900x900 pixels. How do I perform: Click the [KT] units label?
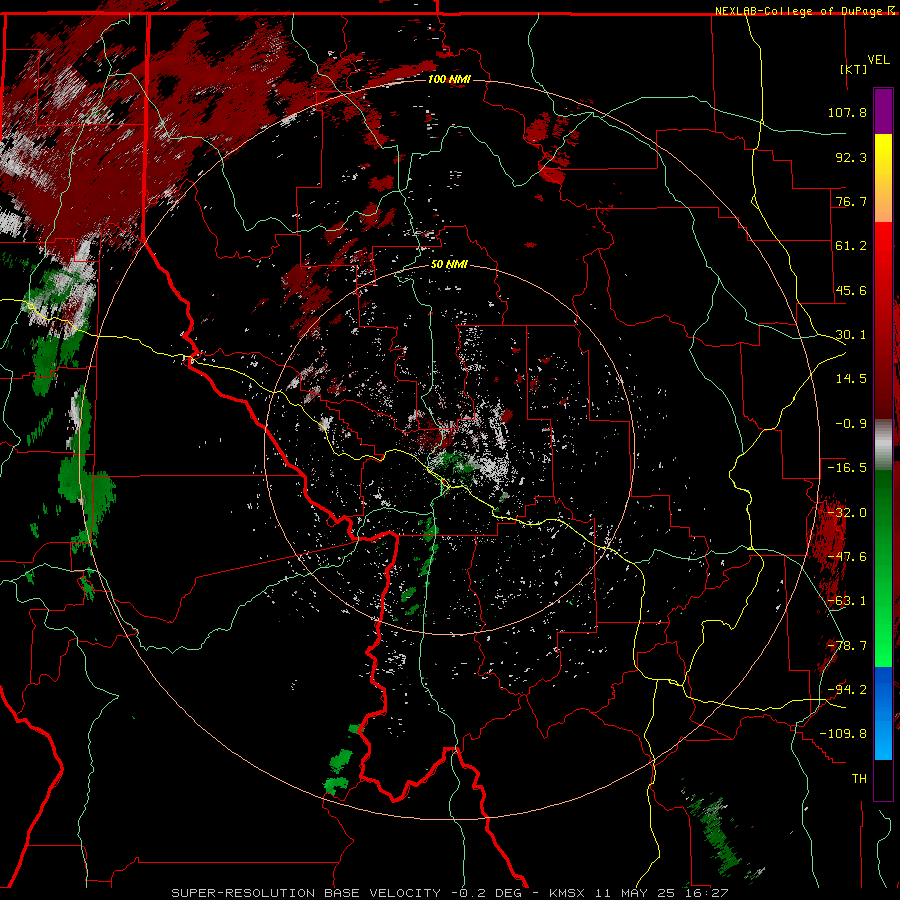tap(854, 69)
